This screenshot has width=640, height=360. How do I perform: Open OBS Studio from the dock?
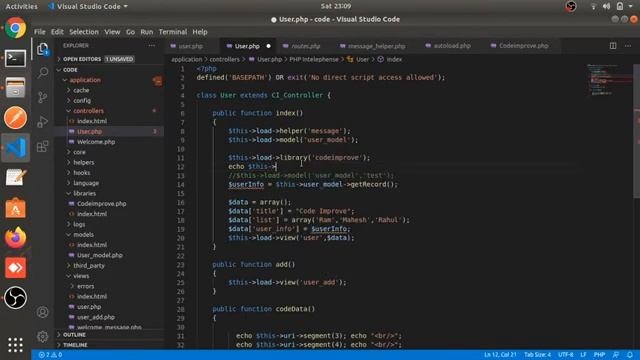point(16,298)
